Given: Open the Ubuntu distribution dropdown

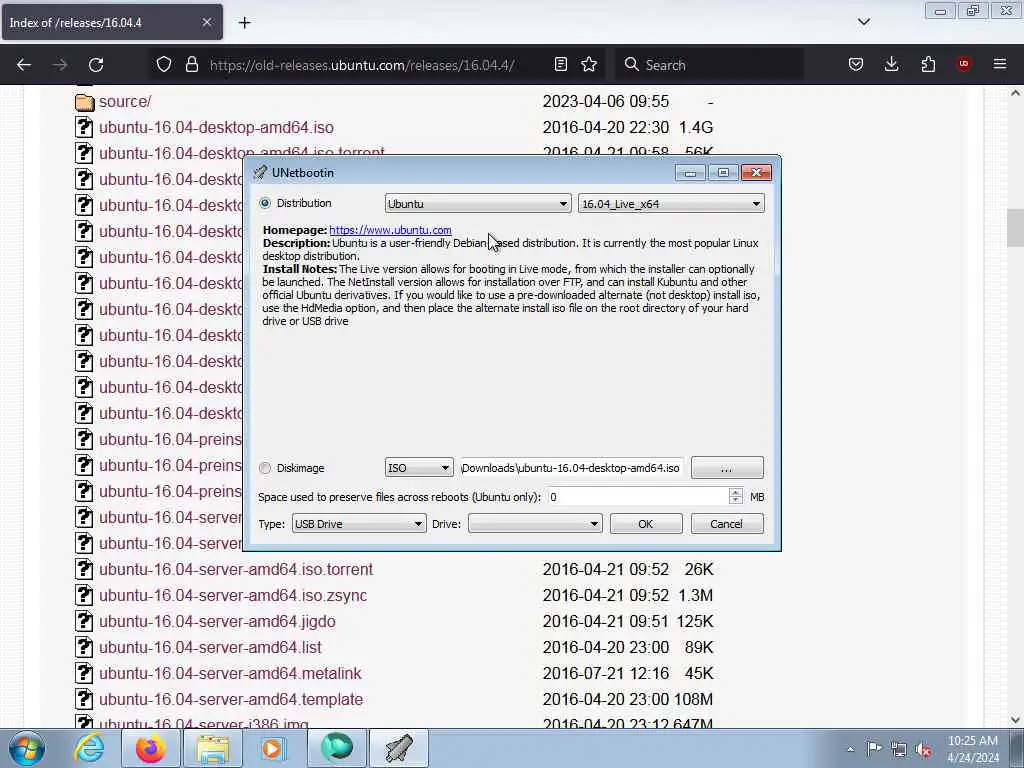Looking at the screenshot, I should 478,204.
